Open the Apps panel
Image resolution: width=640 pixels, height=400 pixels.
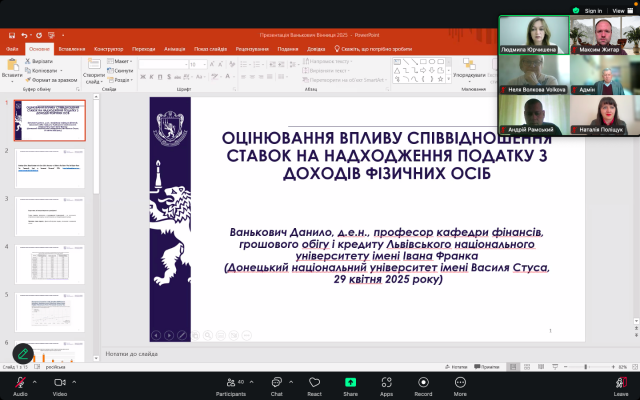386,382
